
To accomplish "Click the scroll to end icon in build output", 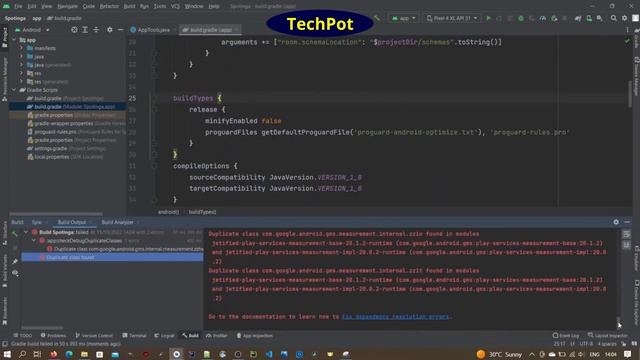I will click(627, 244).
